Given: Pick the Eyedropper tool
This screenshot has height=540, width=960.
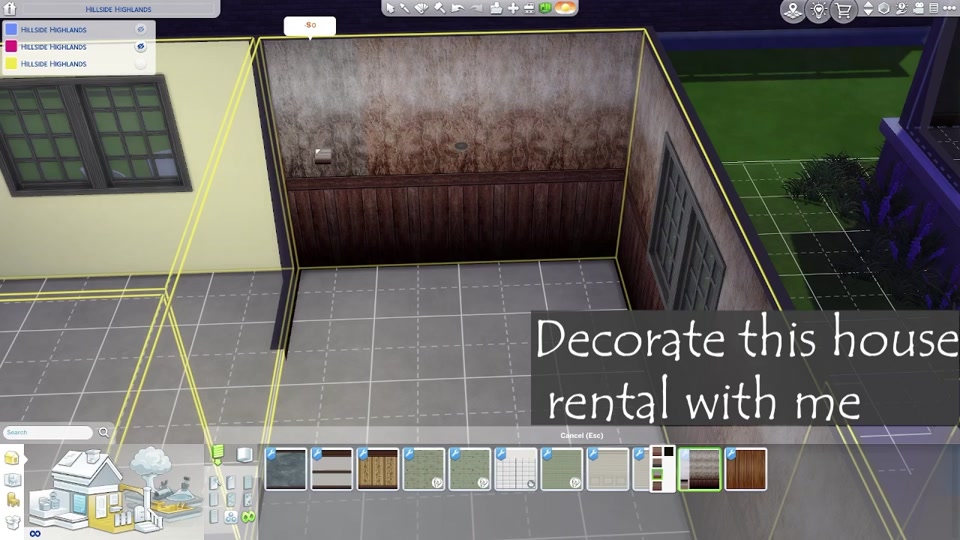Looking at the screenshot, I should (x=405, y=8).
